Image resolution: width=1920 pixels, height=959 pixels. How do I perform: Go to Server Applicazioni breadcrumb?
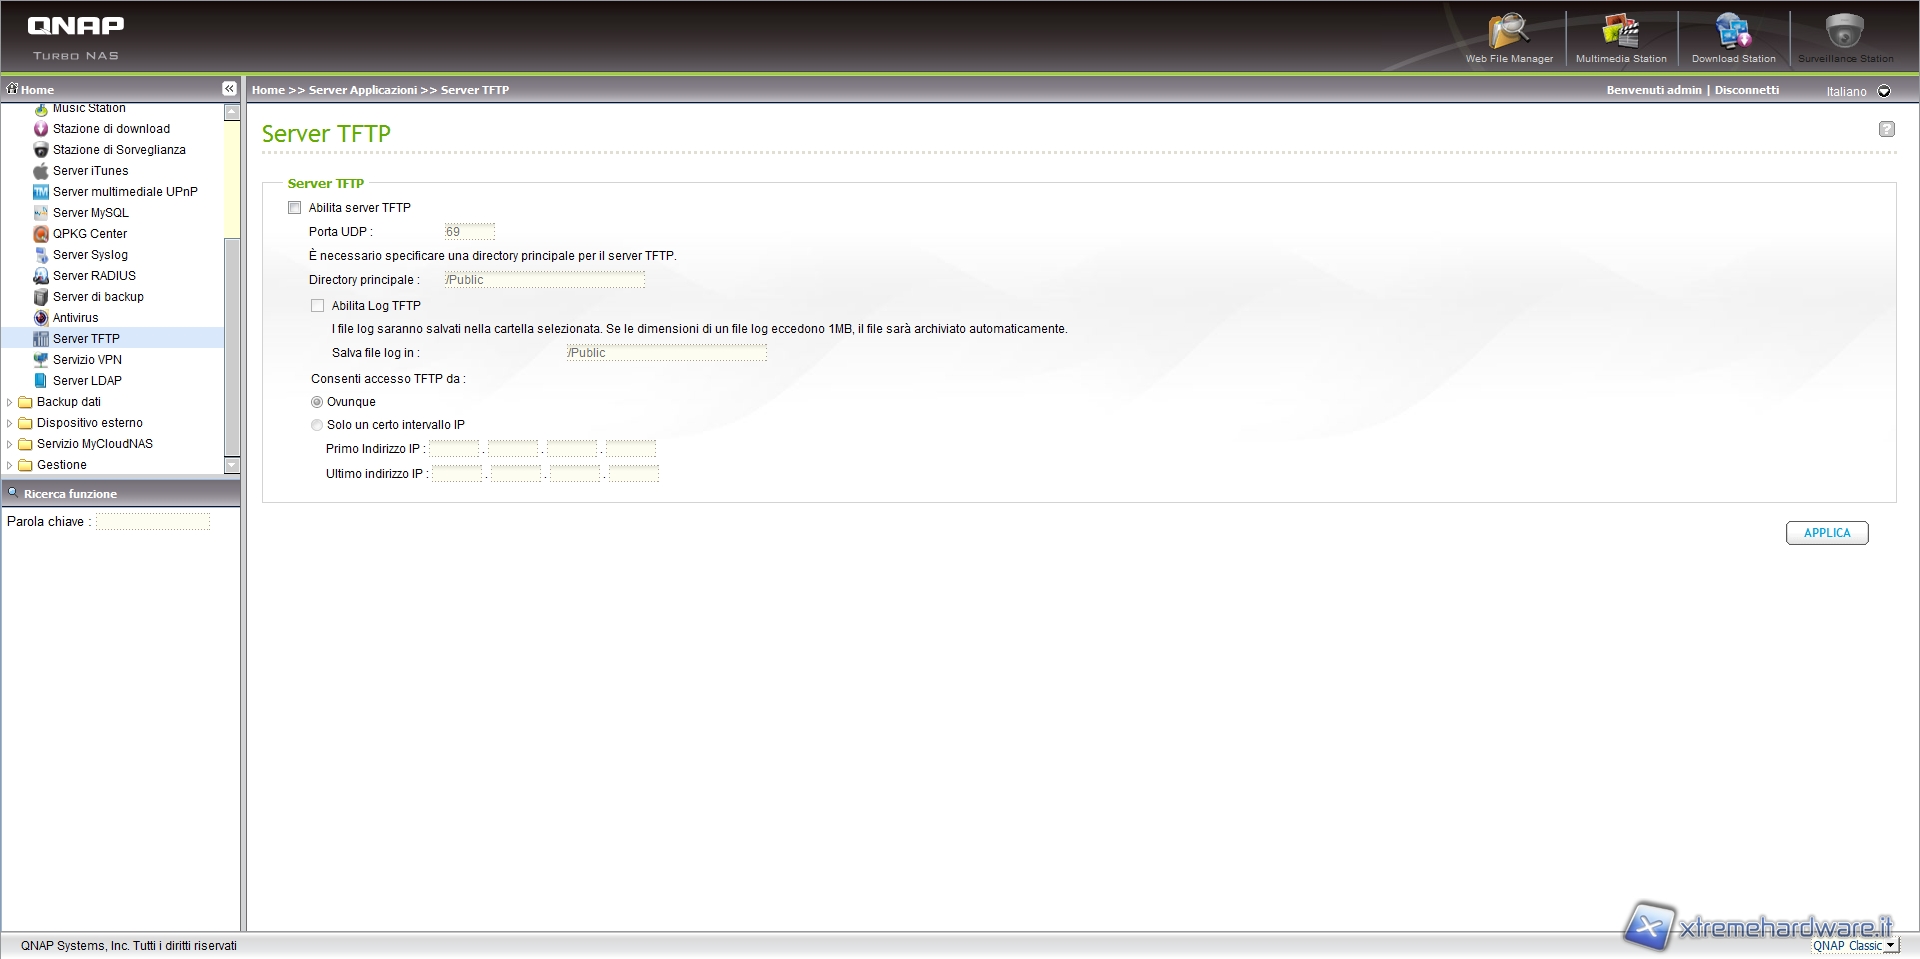362,90
